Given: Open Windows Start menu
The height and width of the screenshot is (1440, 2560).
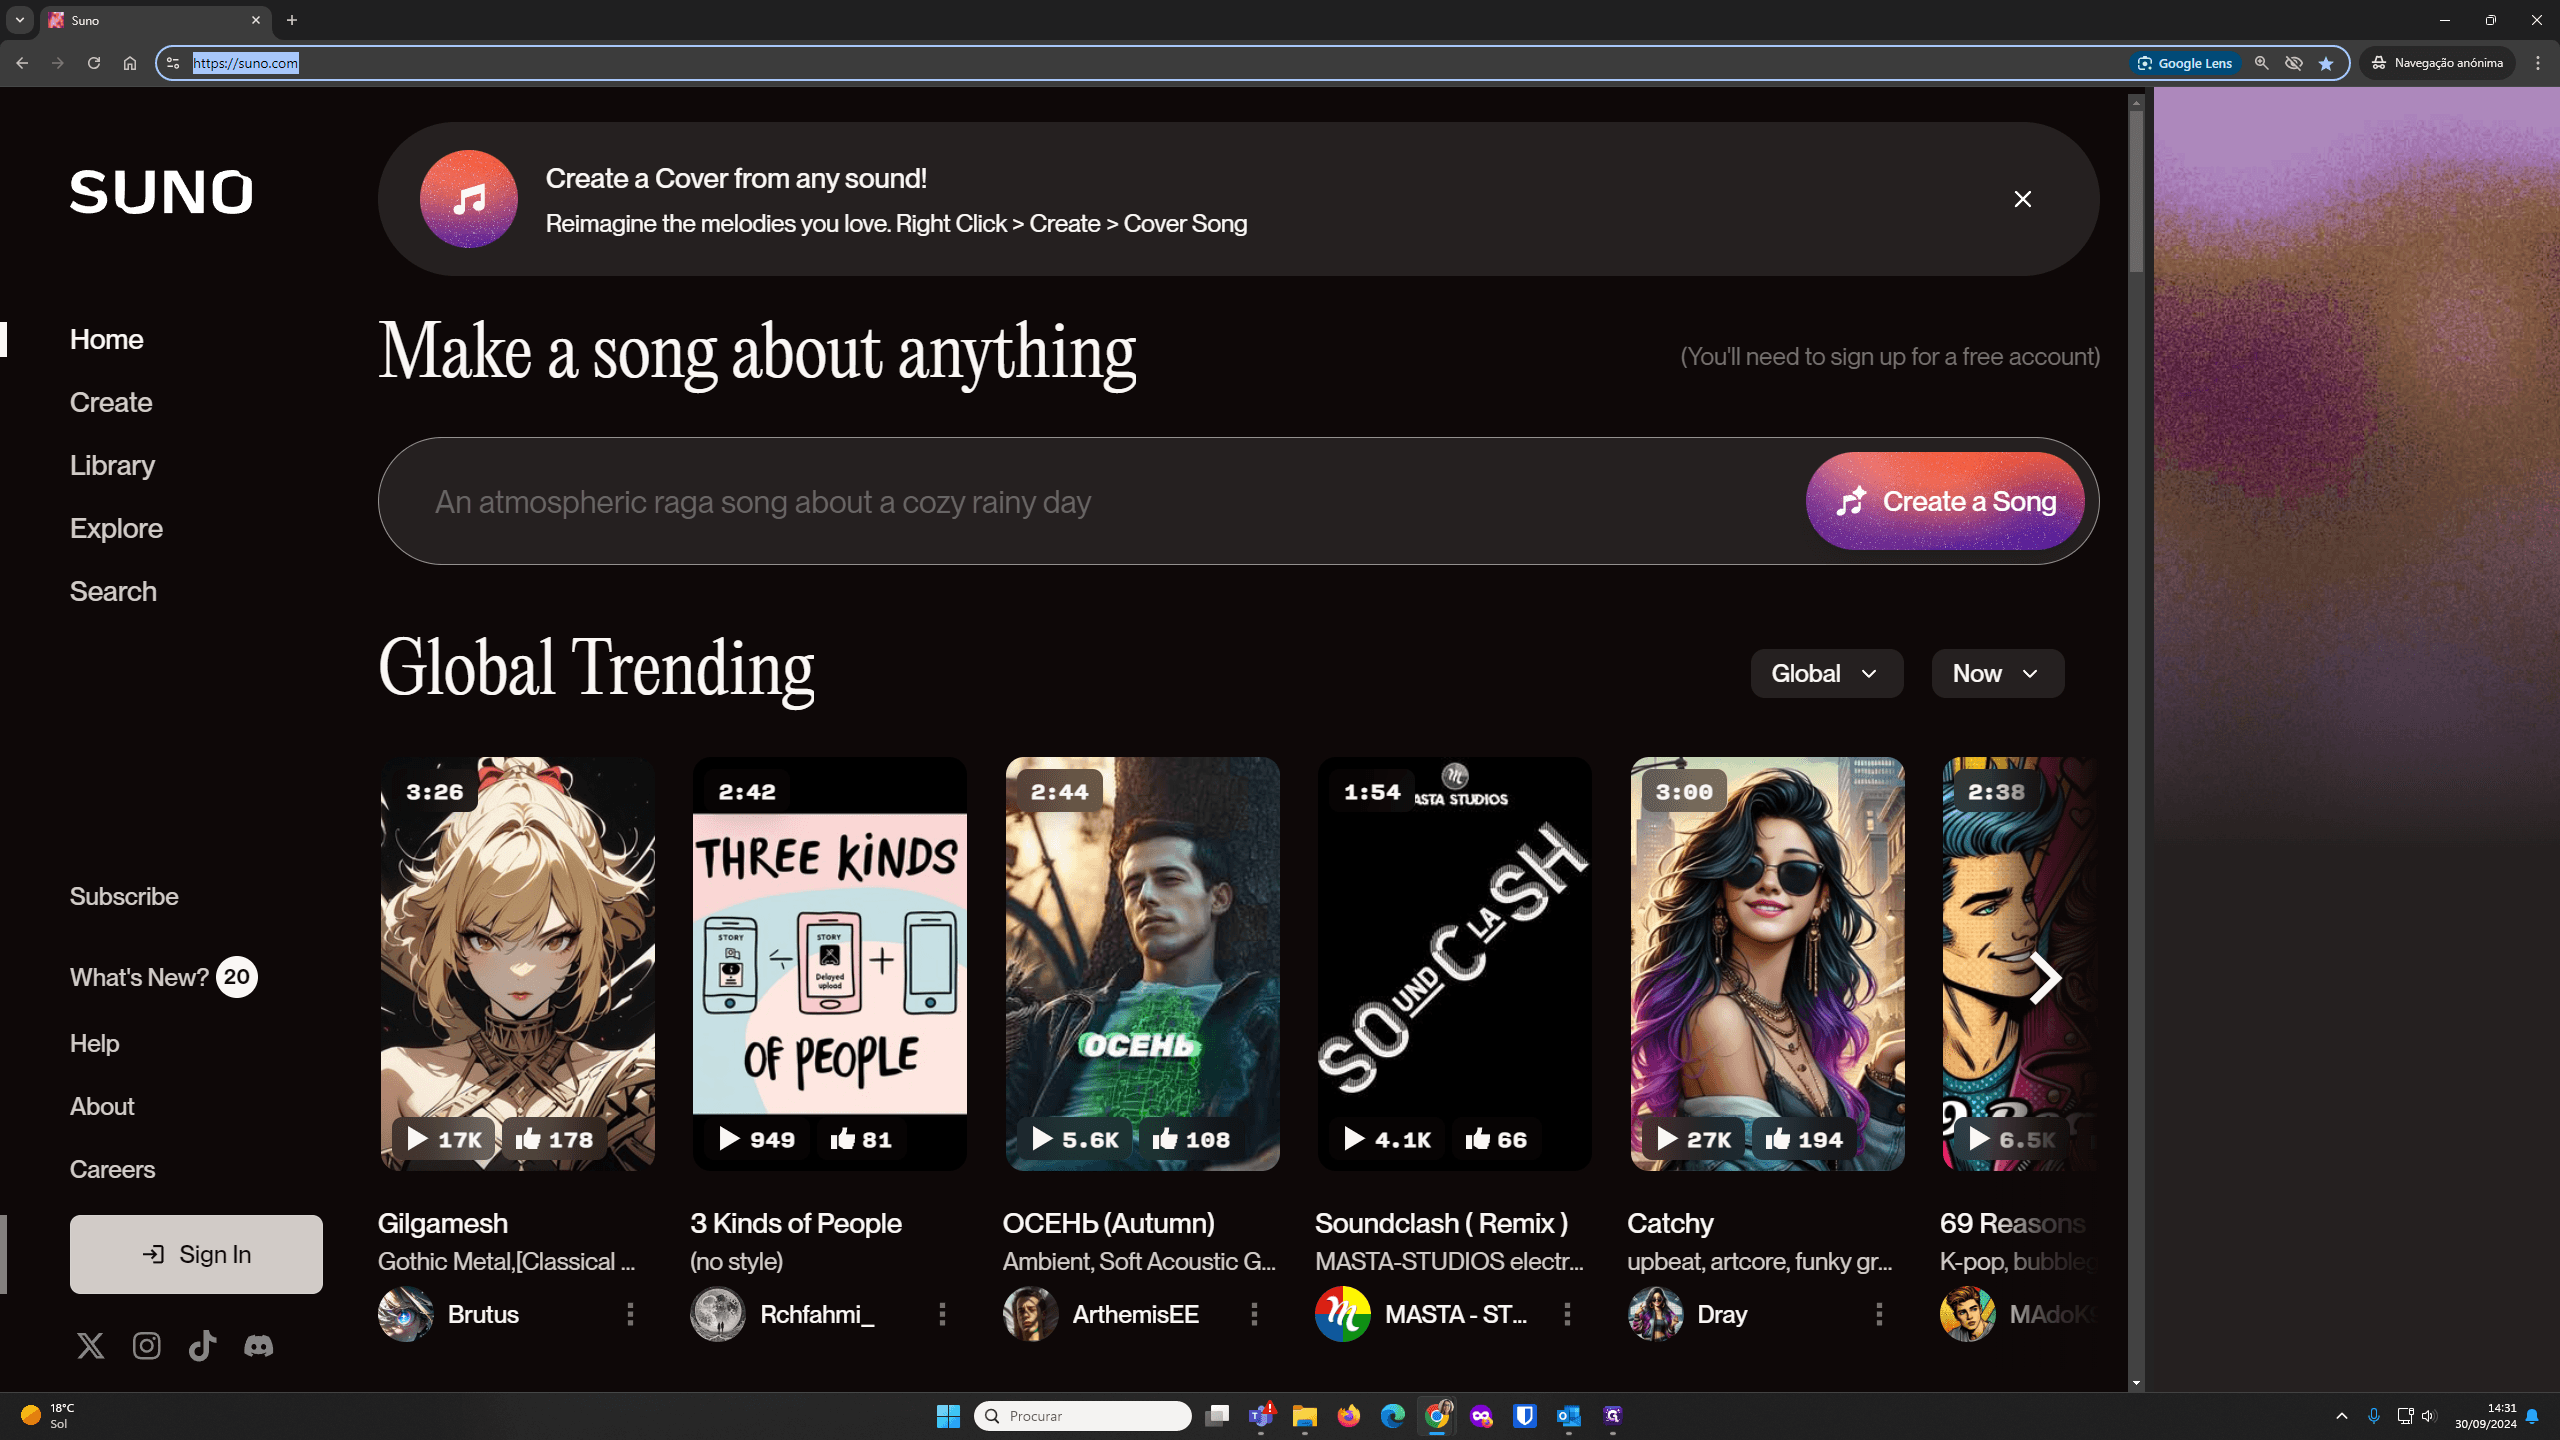Looking at the screenshot, I should pyautogui.click(x=948, y=1415).
